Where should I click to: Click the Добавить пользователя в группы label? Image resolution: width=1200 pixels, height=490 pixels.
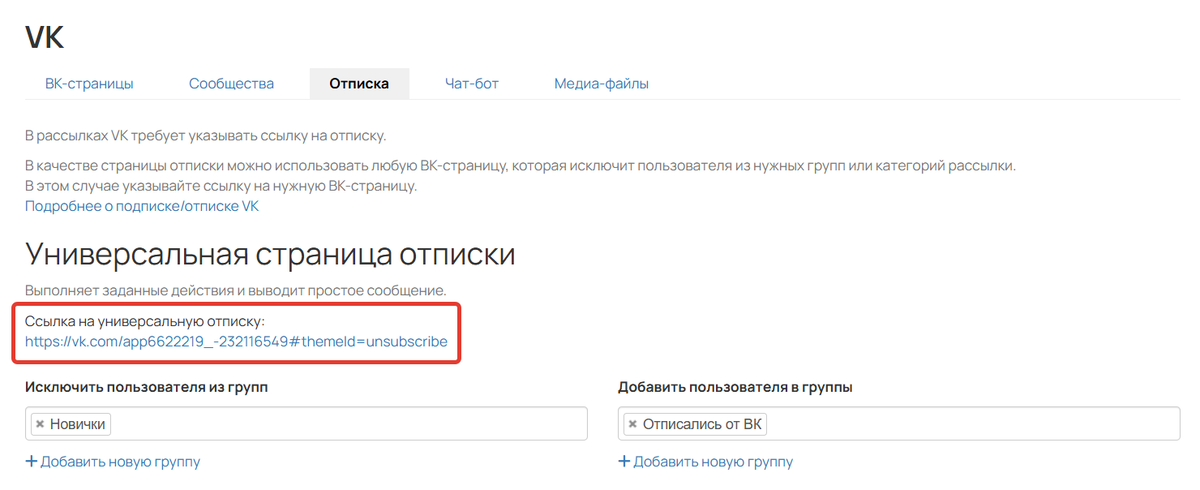(x=735, y=387)
